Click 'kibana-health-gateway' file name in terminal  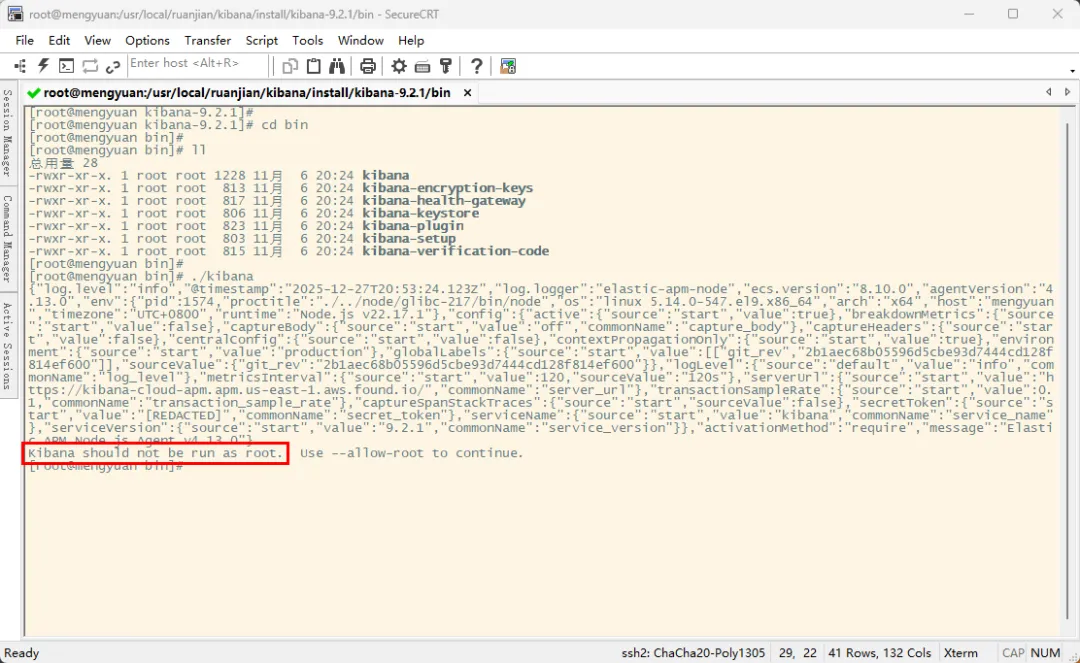(x=444, y=201)
